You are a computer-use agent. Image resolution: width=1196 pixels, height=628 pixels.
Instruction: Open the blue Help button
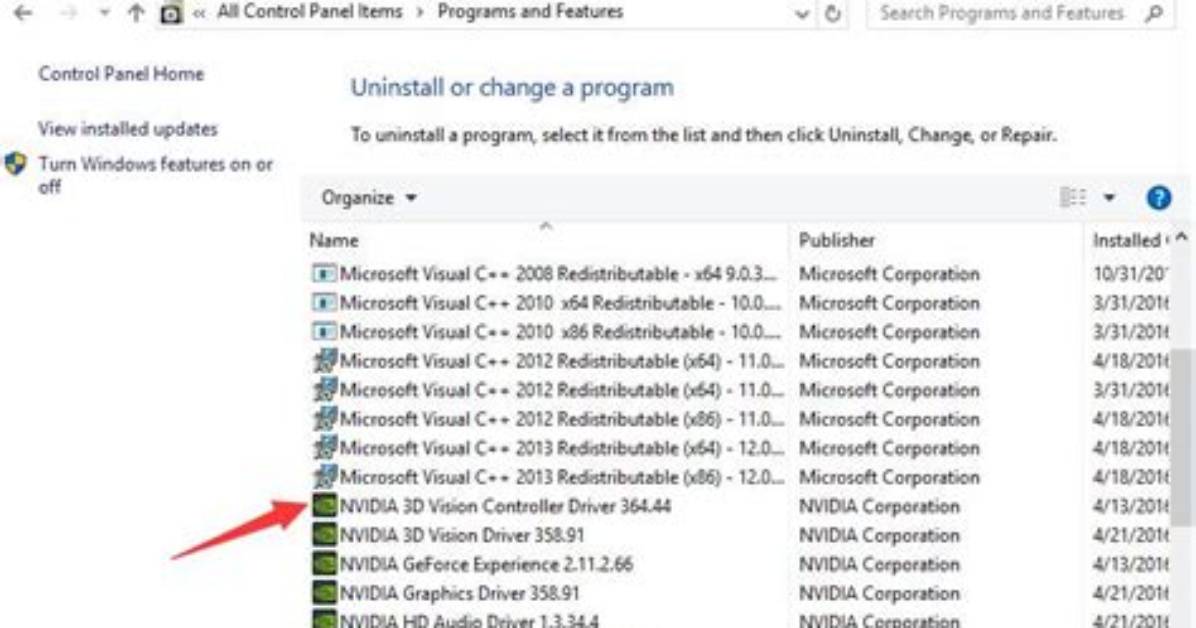pyautogui.click(x=1159, y=198)
